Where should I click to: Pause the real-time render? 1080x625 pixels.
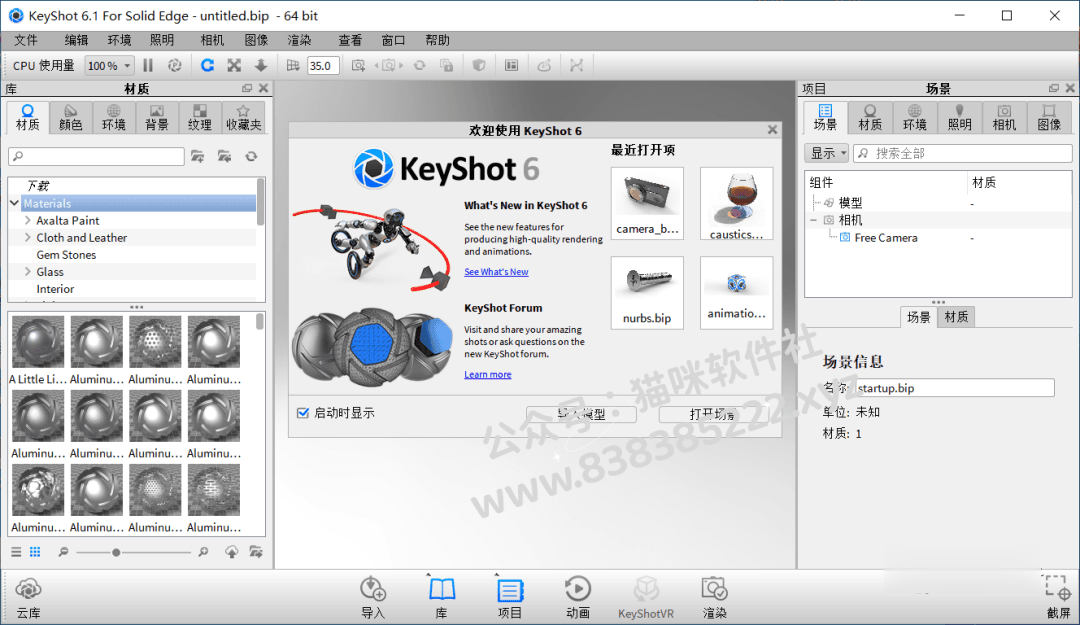148,65
